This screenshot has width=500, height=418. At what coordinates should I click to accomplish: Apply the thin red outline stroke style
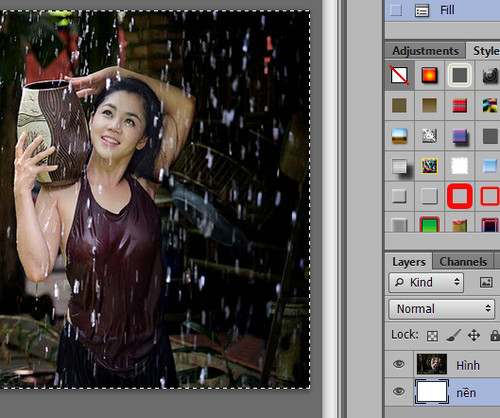[x=490, y=196]
